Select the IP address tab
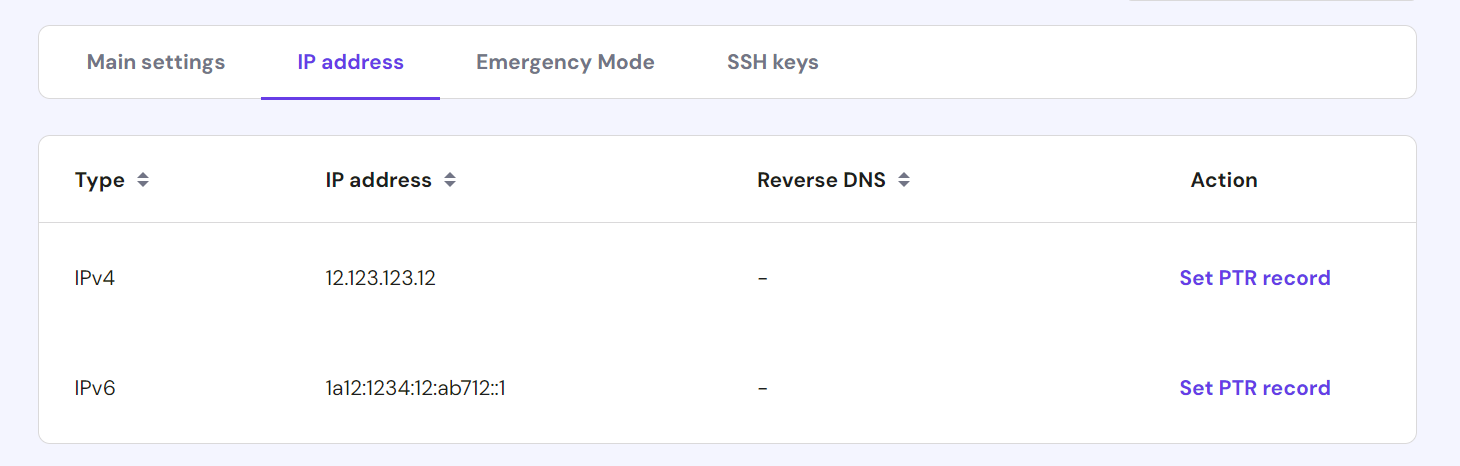Image resolution: width=1460 pixels, height=466 pixels. click(x=350, y=62)
